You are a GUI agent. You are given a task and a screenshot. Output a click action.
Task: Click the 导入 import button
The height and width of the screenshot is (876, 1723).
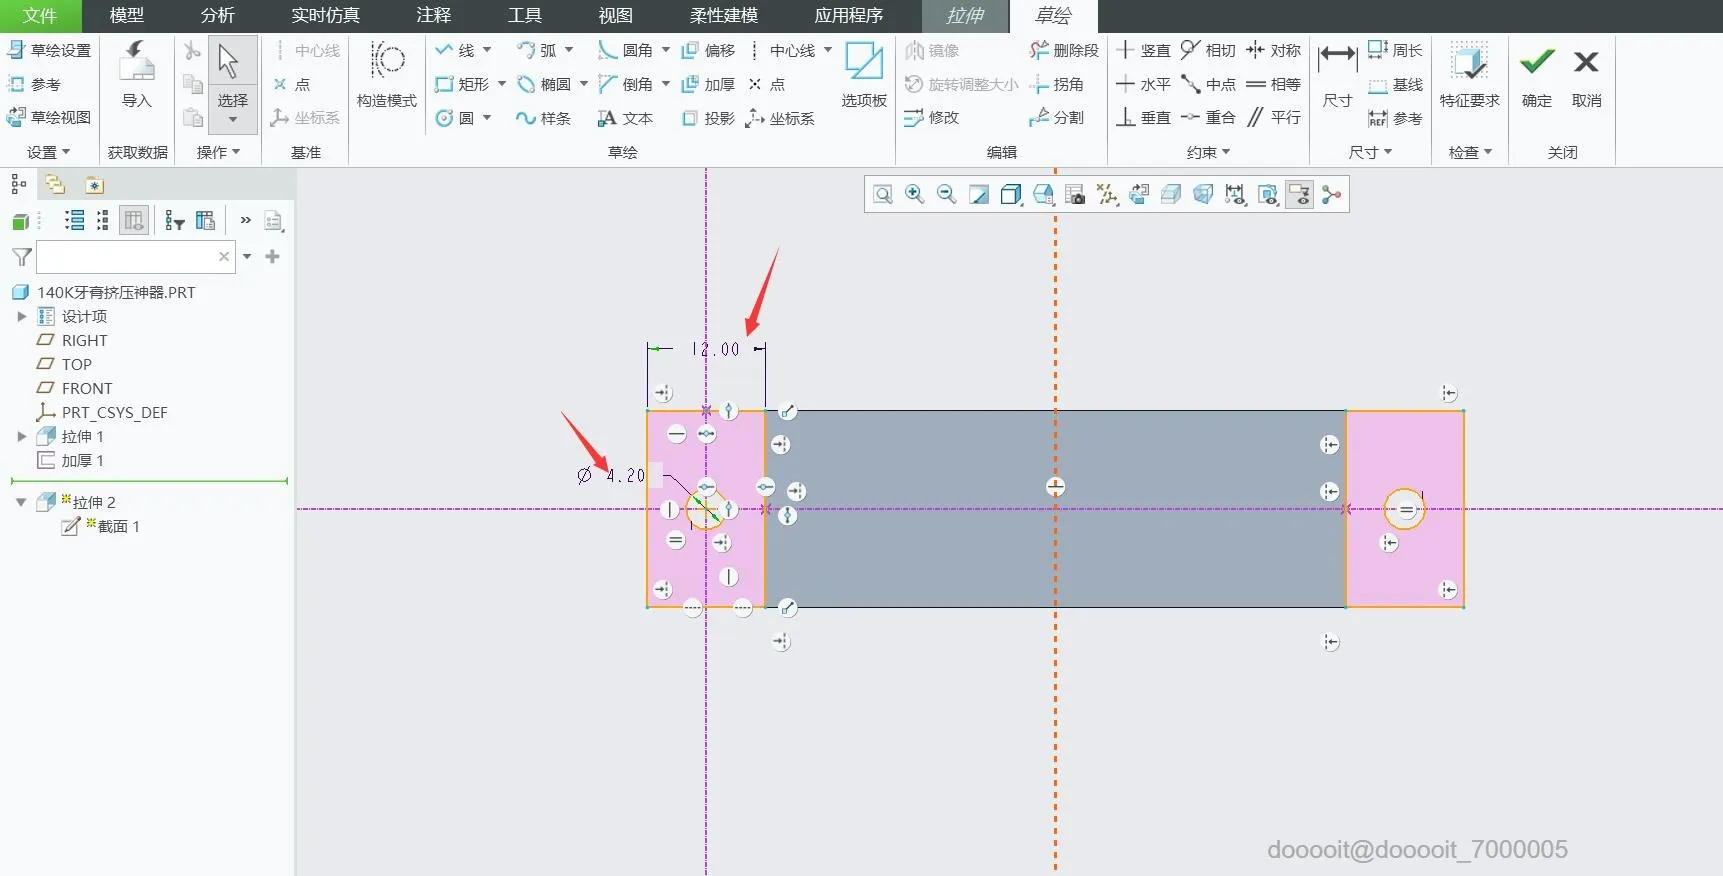pos(137,74)
